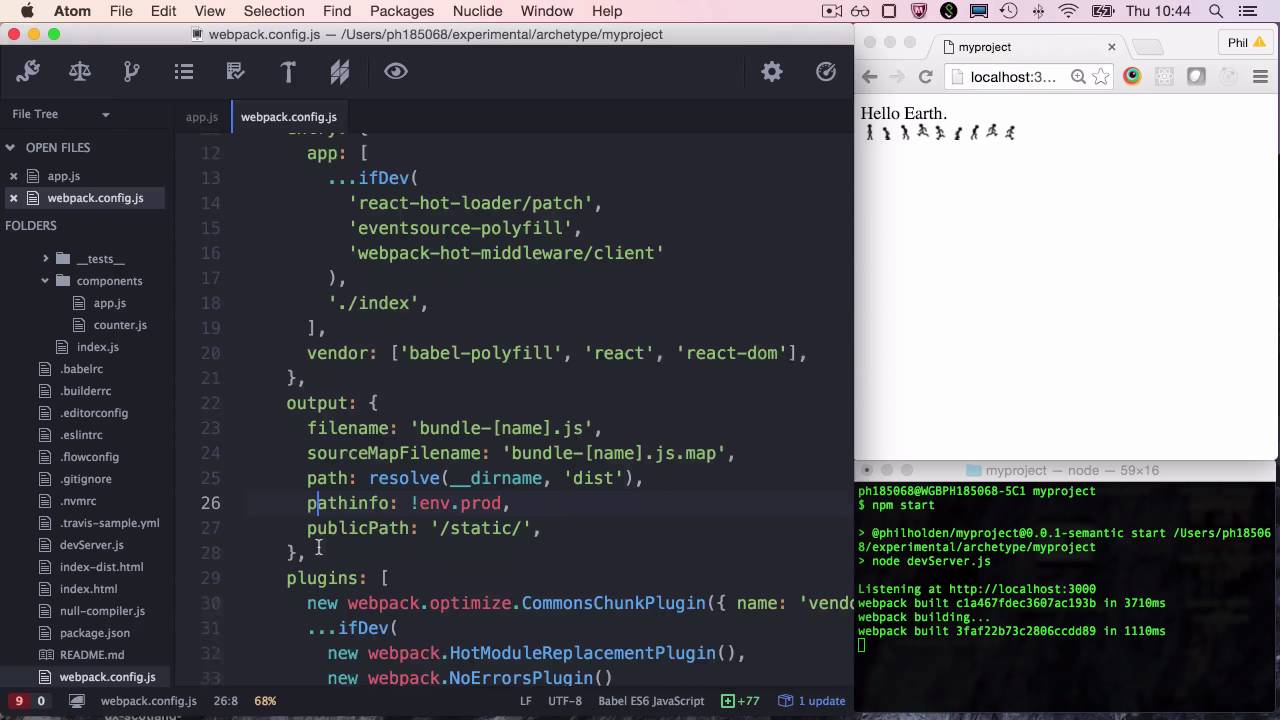Click the bulleted list outline icon

click(x=183, y=71)
